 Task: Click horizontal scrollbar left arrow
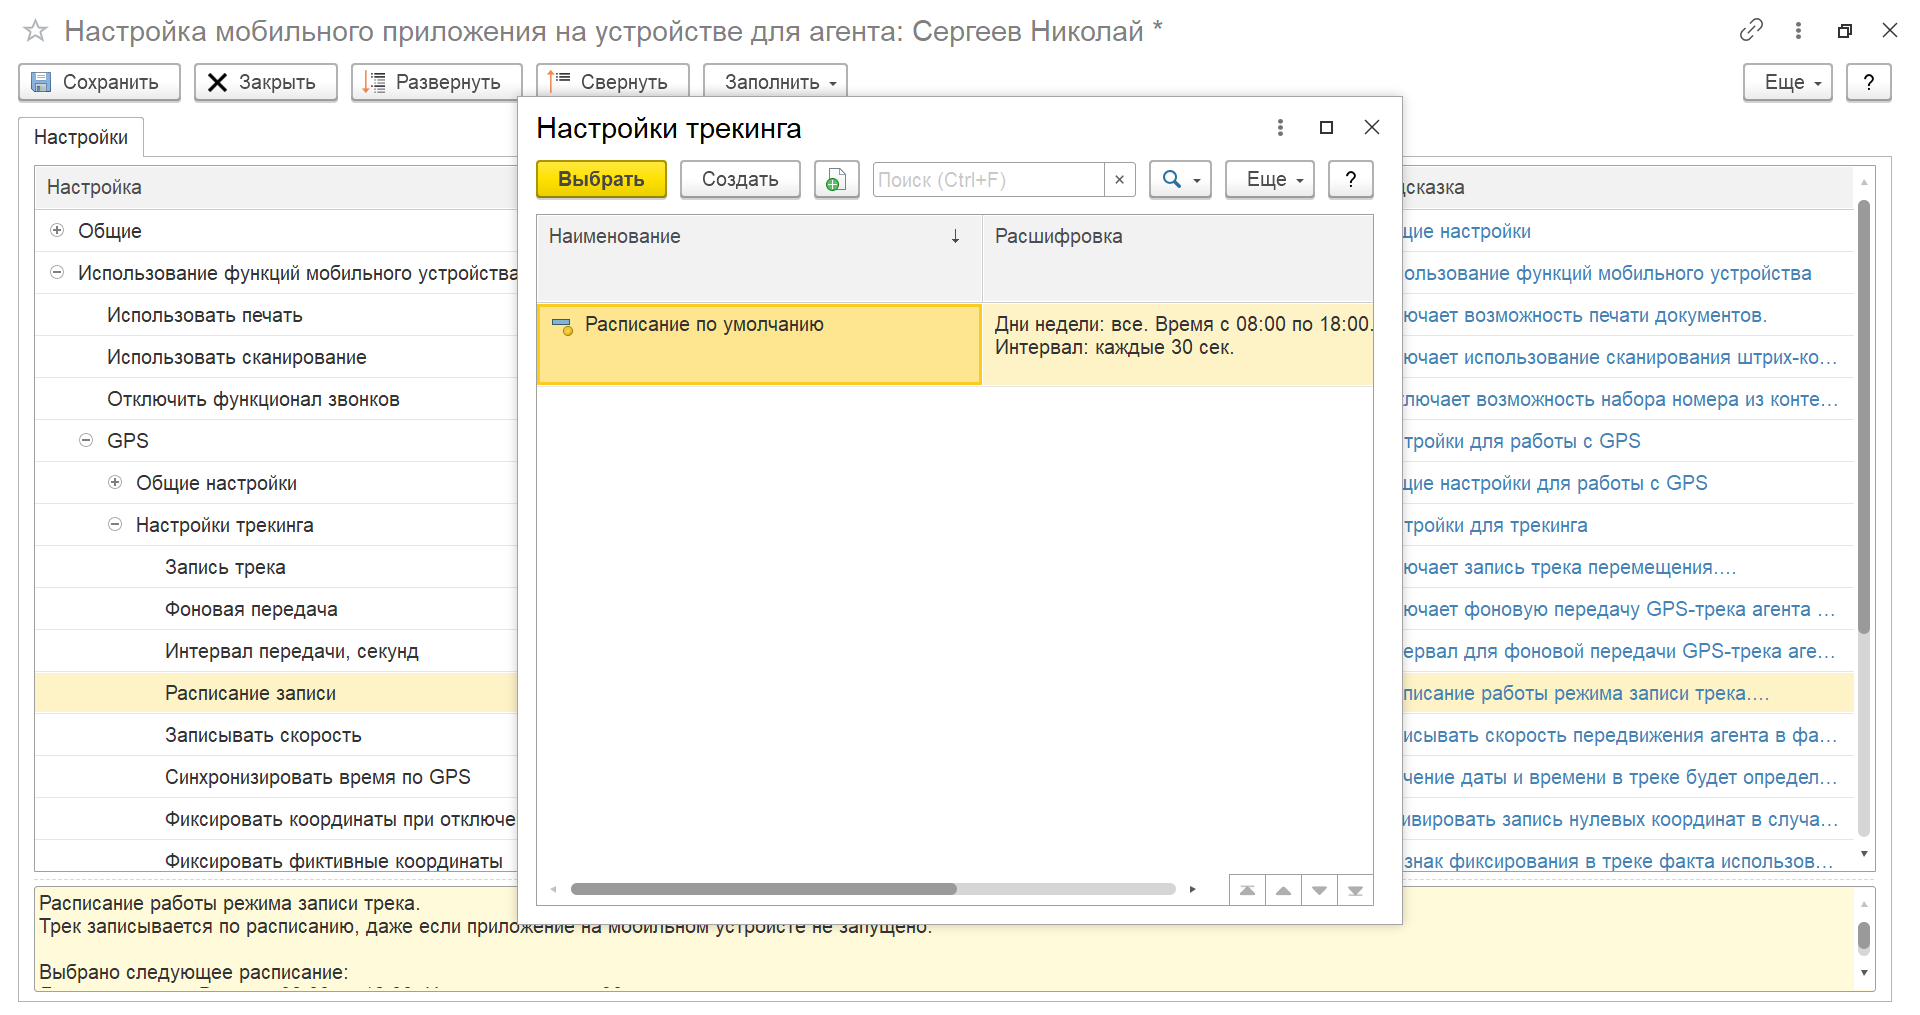pyautogui.click(x=553, y=889)
